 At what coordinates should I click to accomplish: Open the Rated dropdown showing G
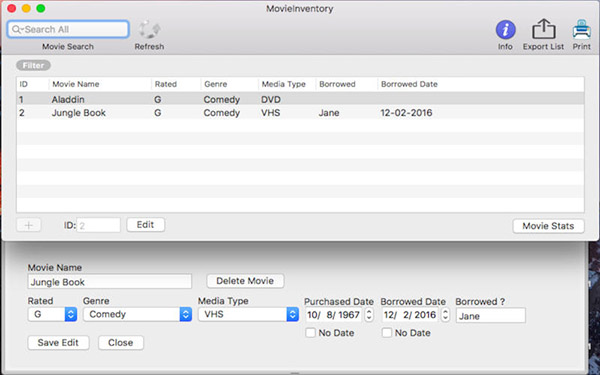52,314
